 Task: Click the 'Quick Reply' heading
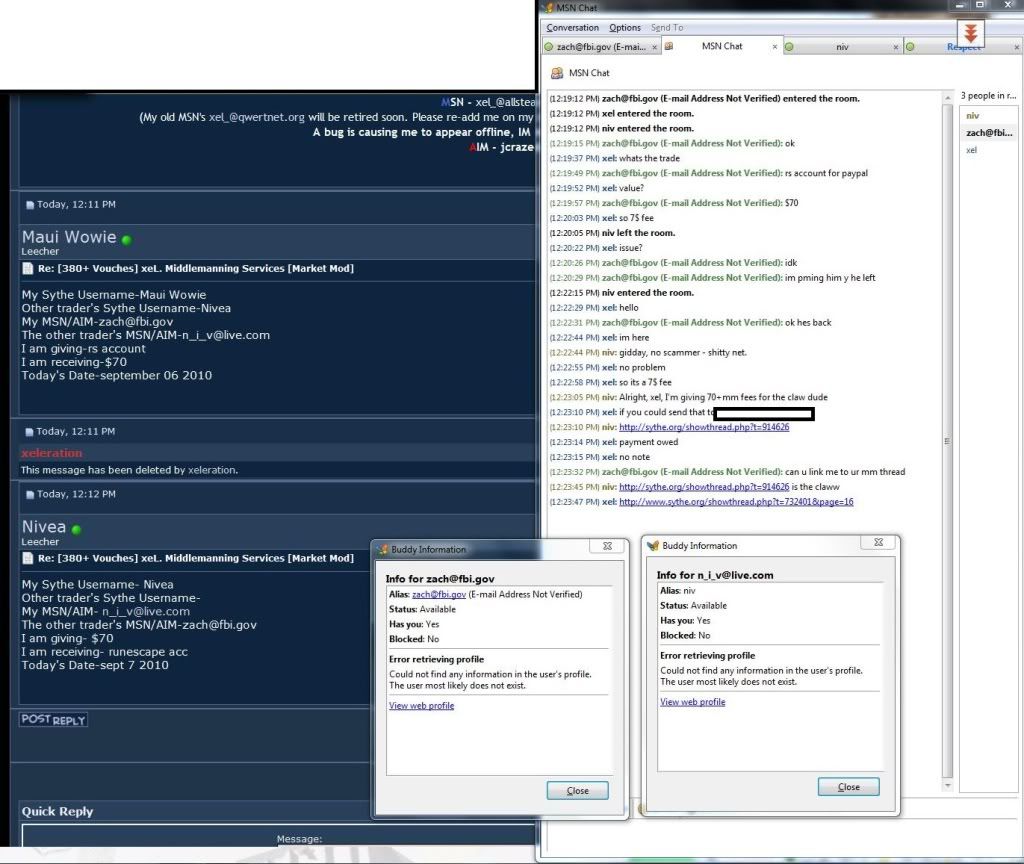(x=57, y=812)
